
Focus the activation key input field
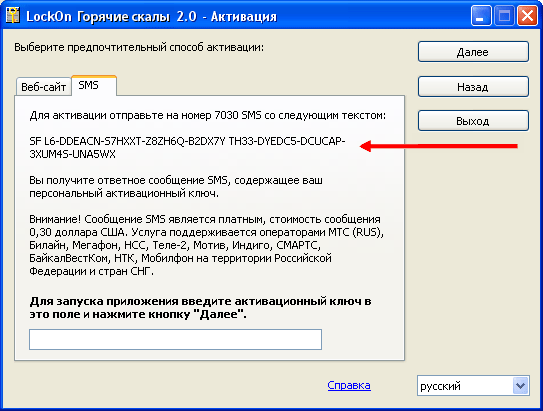[176, 339]
